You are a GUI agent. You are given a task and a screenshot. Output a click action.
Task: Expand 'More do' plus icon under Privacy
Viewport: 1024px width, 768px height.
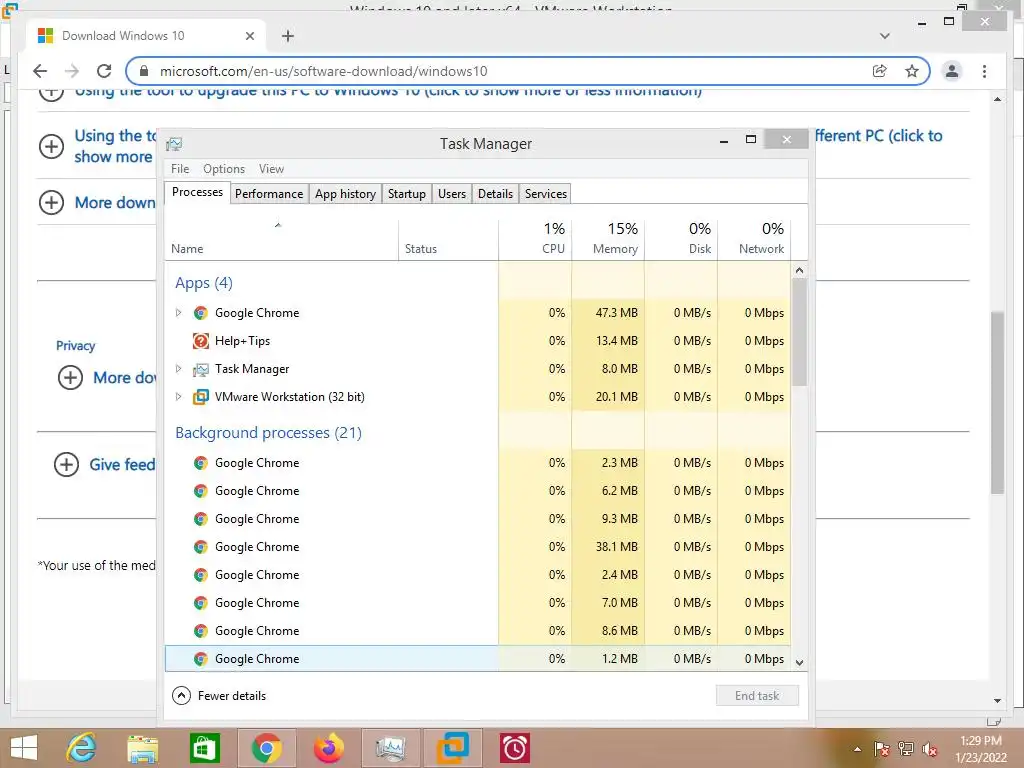(70, 377)
